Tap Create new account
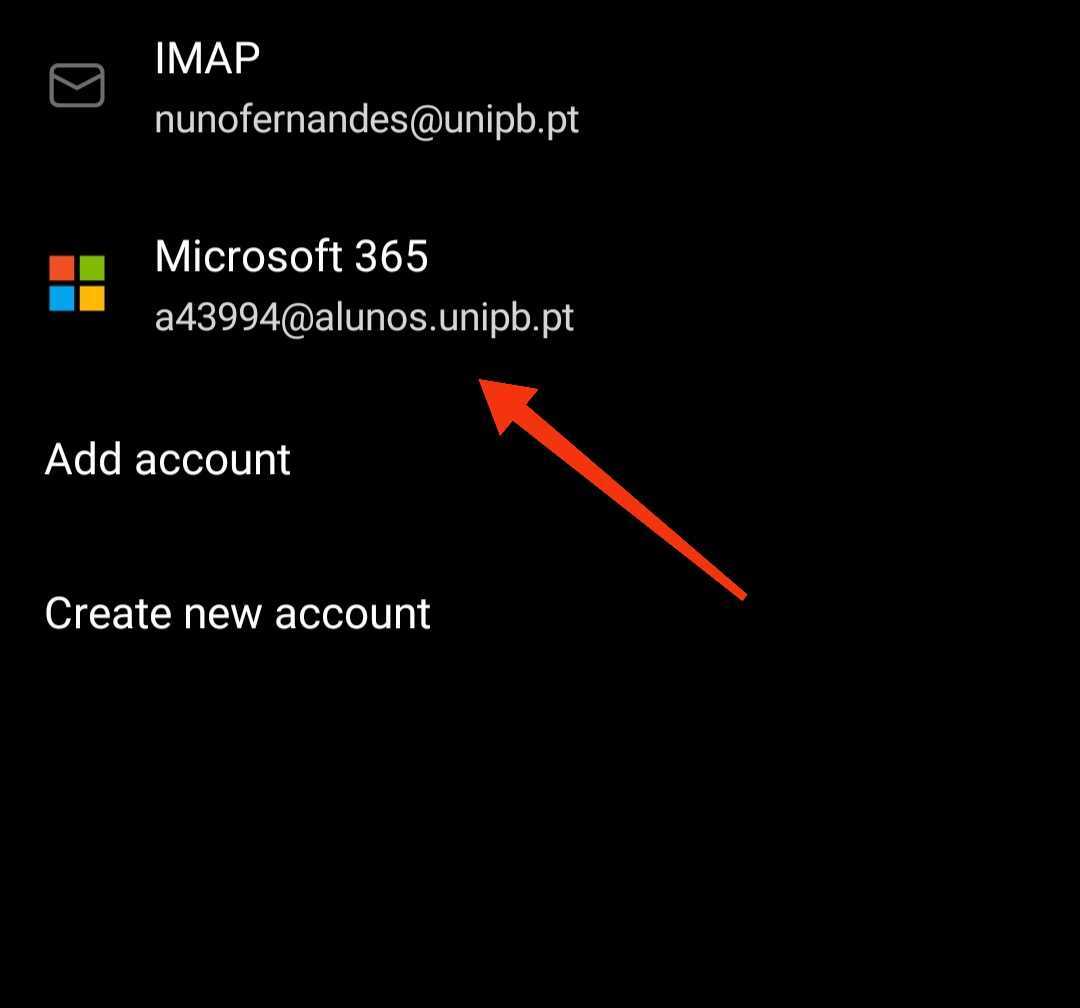The width and height of the screenshot is (1080, 1008). coord(238,613)
